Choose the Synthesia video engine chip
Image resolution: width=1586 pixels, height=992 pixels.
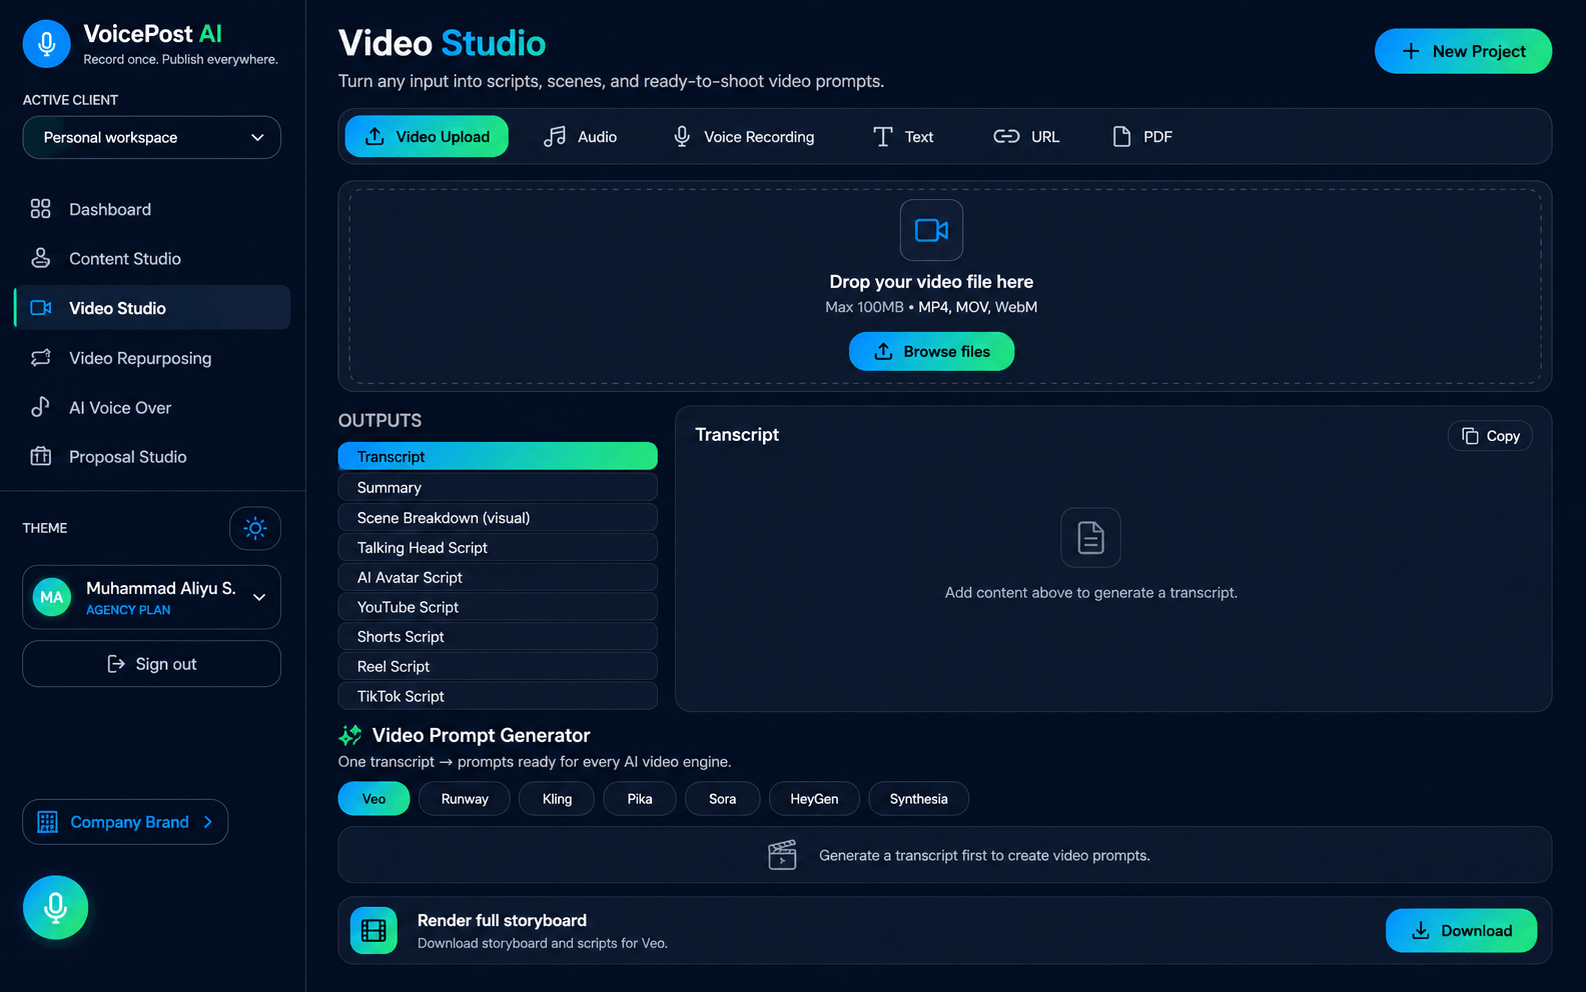[918, 799]
